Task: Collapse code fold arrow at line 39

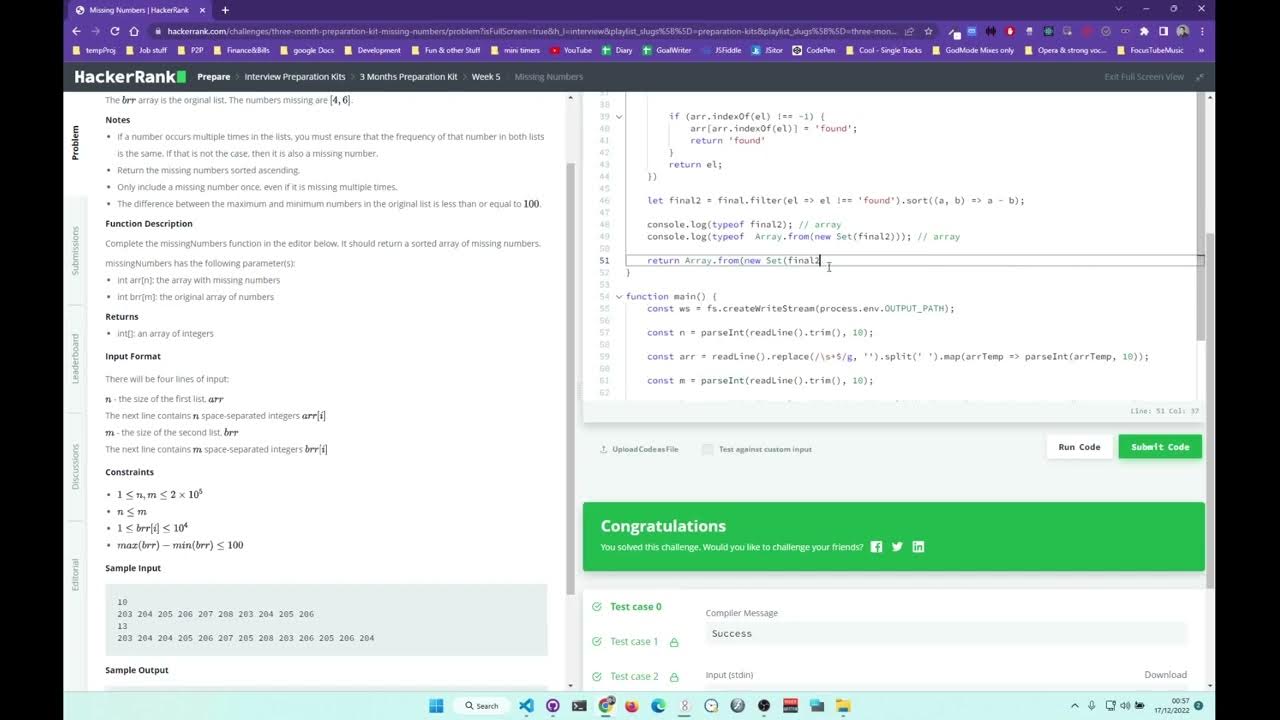Action: coord(619,117)
